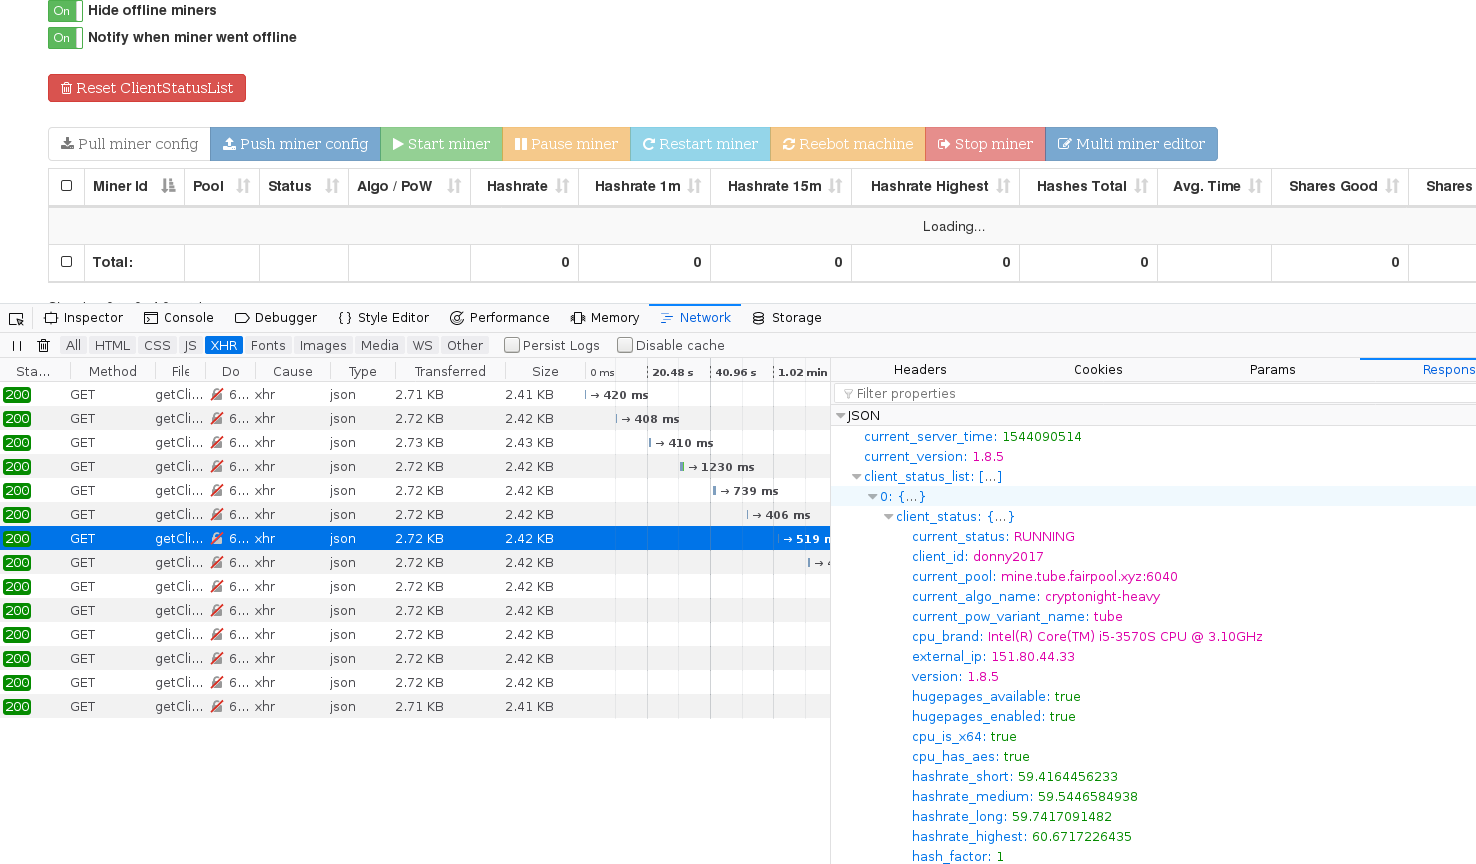Click Reboot machine button
The width and height of the screenshot is (1476, 864).
[x=848, y=144]
